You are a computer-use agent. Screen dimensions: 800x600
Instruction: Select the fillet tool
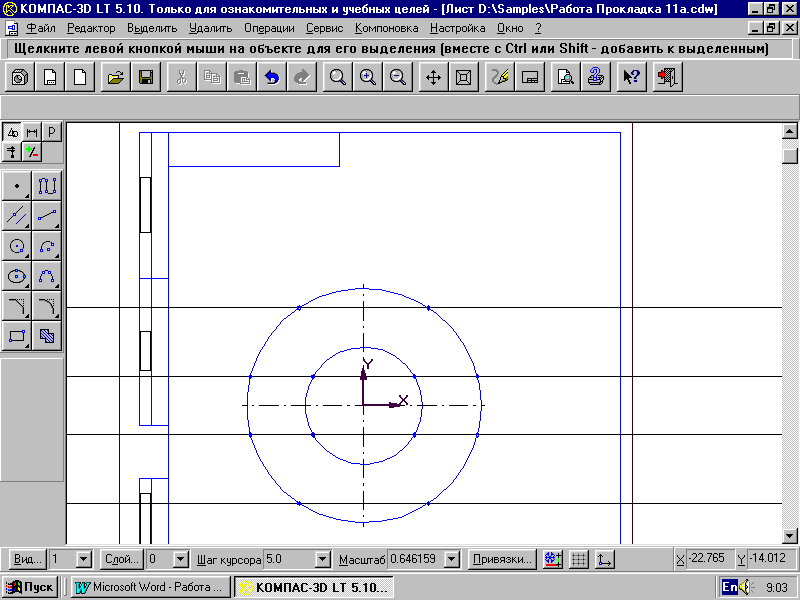(x=47, y=306)
